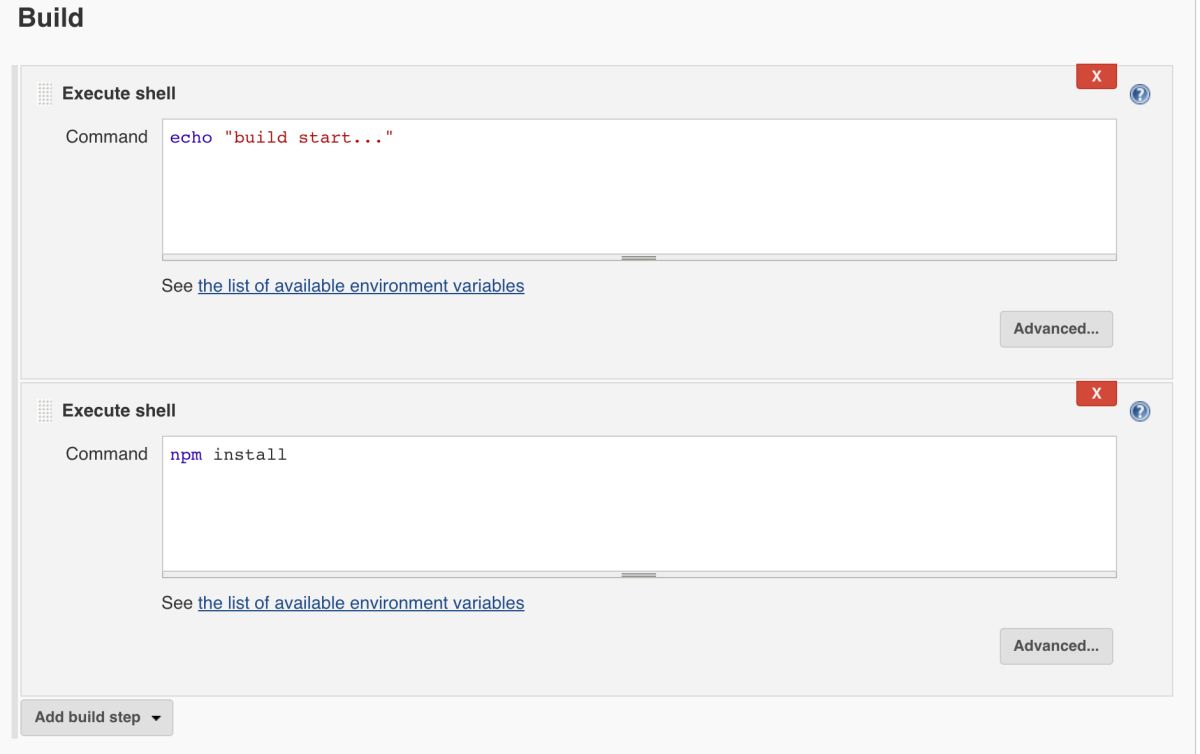Click the Build section heading

pos(51,18)
